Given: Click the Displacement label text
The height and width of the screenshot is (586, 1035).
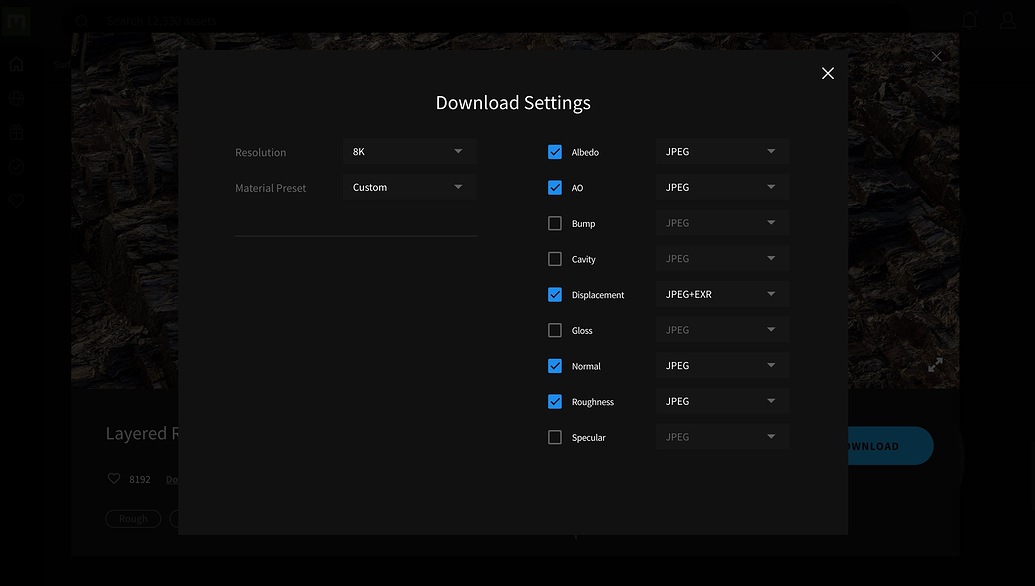Looking at the screenshot, I should pos(598,295).
